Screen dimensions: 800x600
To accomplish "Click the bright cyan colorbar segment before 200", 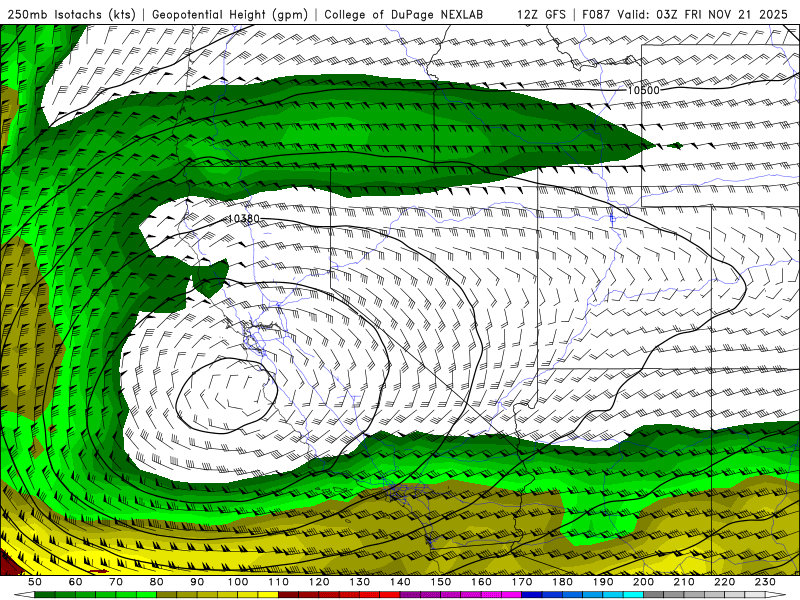I will (x=633, y=595).
